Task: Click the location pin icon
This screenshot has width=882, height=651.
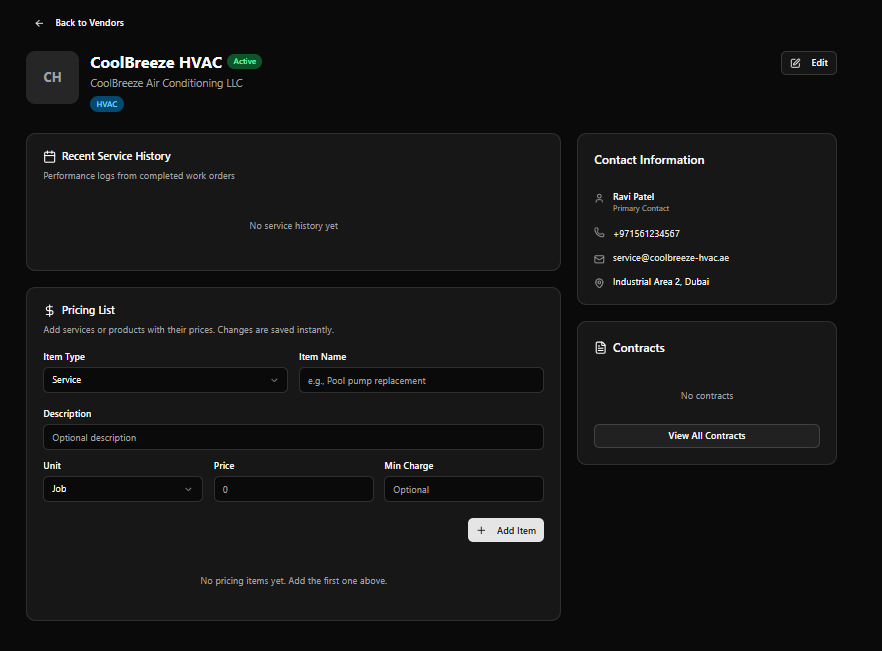Action: (x=599, y=283)
